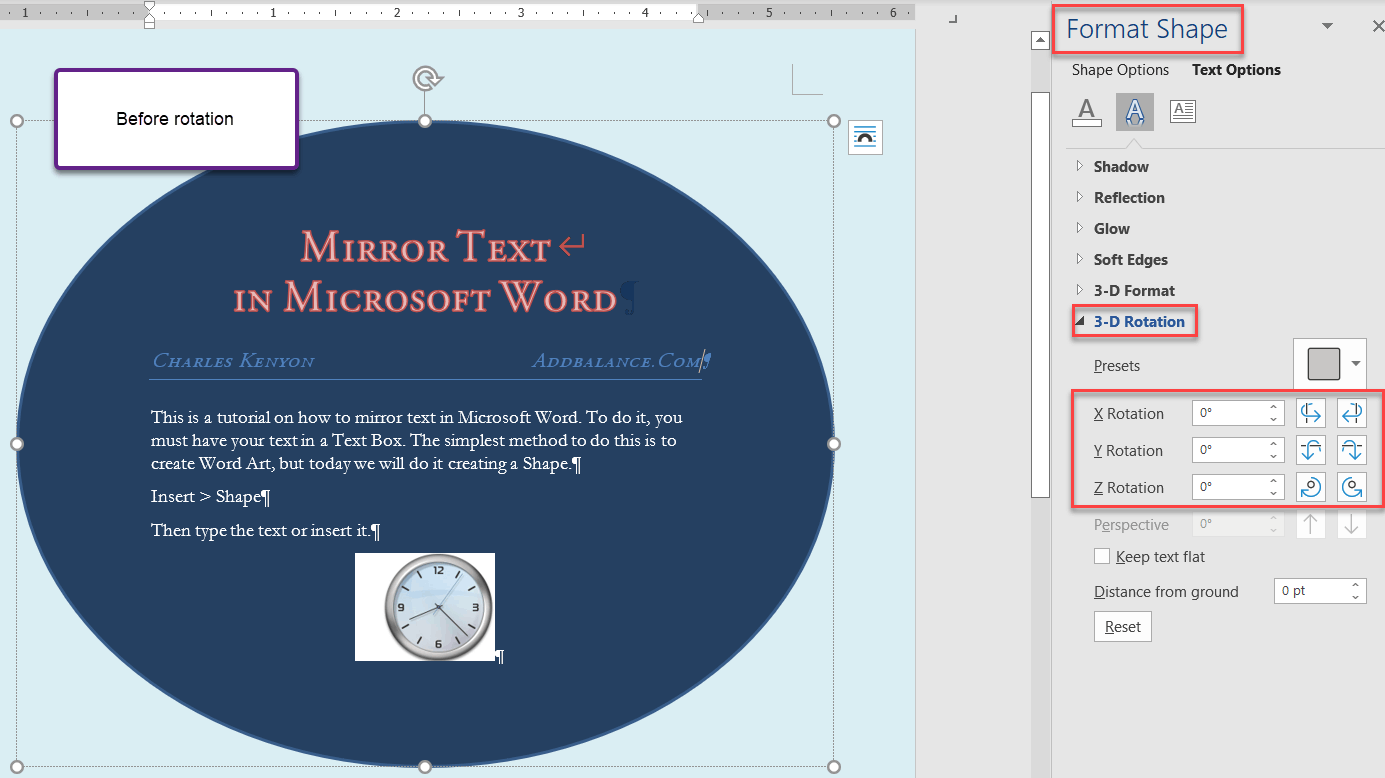Click the right-middle sizing handle of shape
1385x778 pixels.
coord(834,443)
